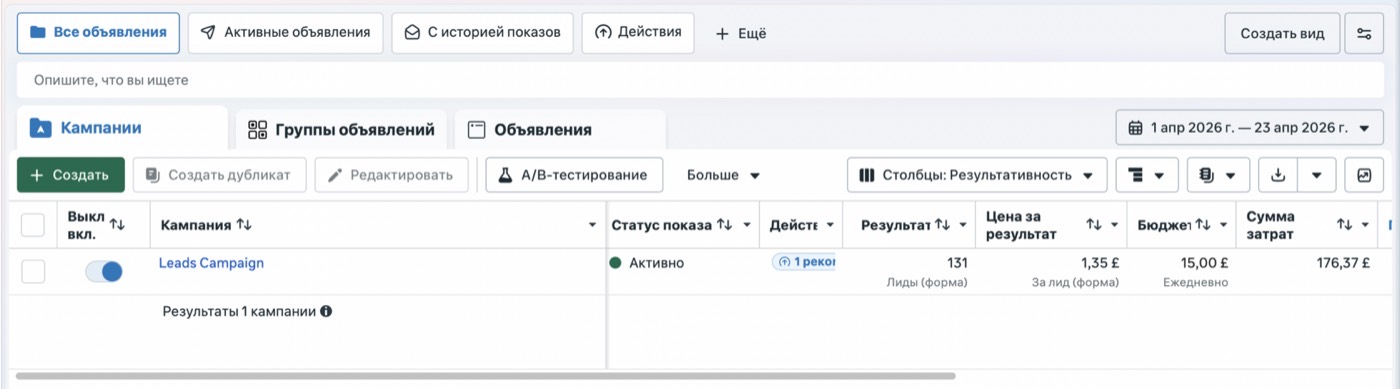
Task: Open Сумма затрат column menu arrow
Action: pyautogui.click(x=1366, y=225)
